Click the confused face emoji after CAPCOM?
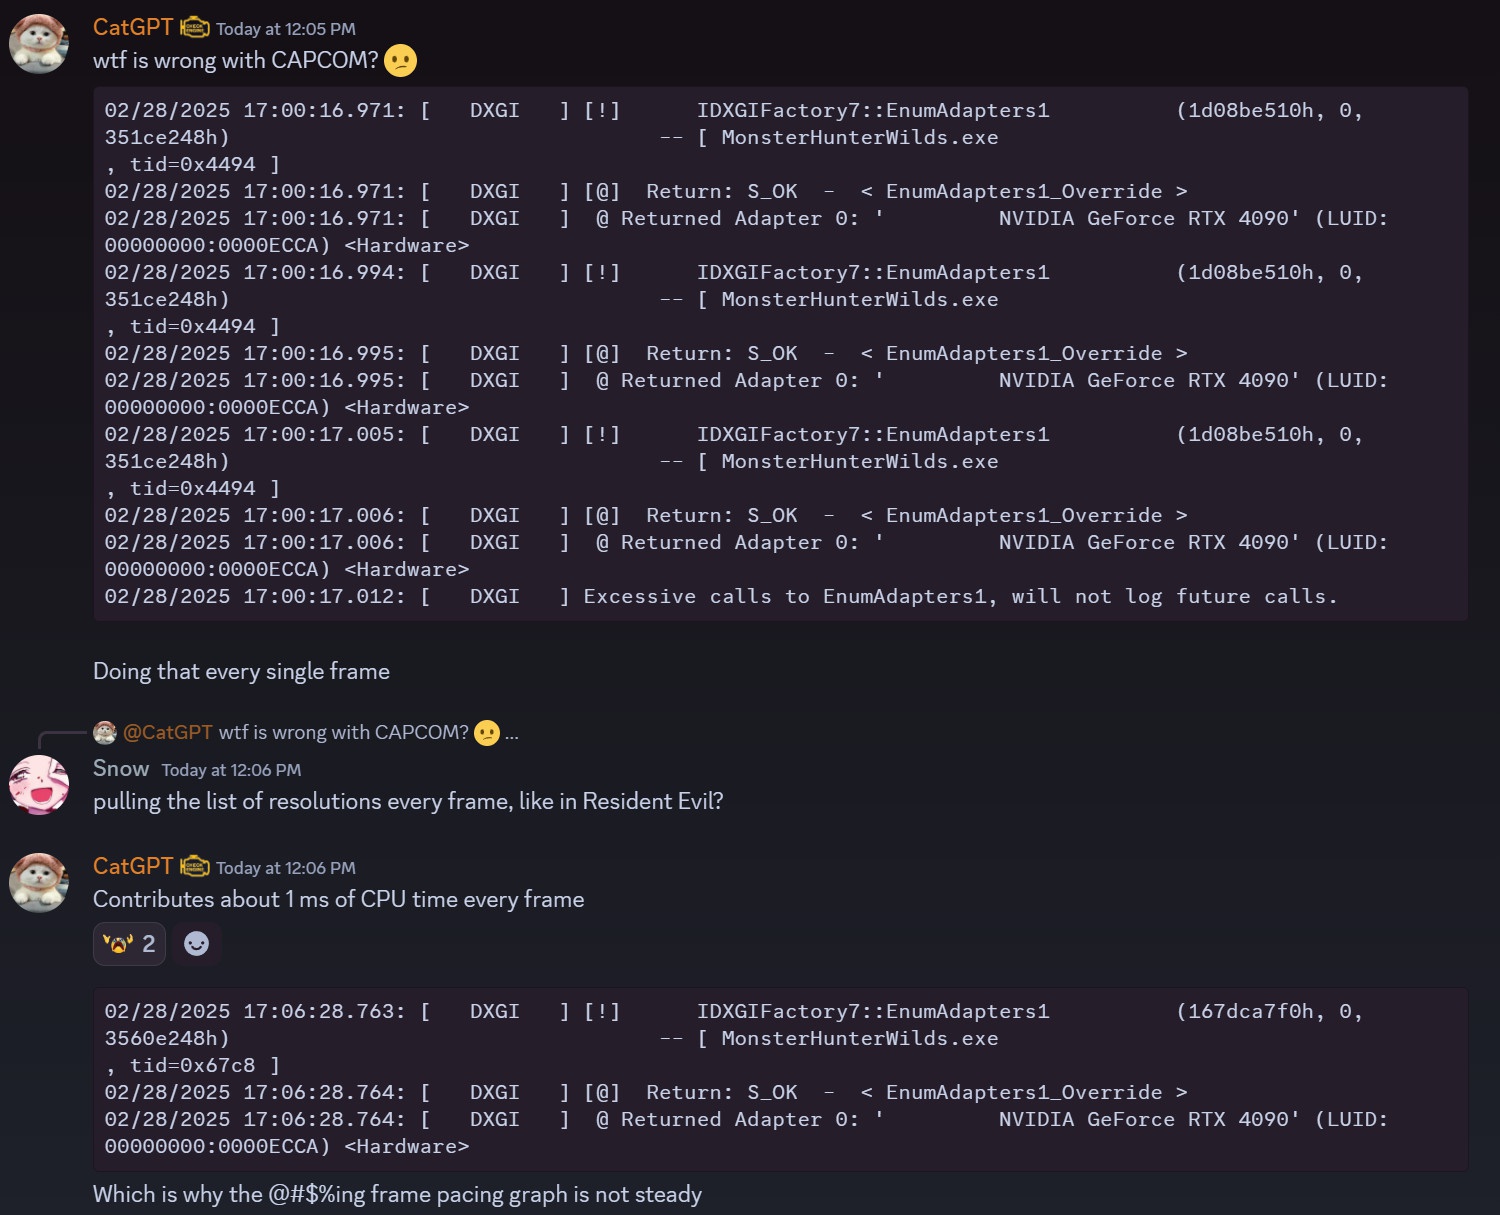This screenshot has height=1215, width=1500. click(400, 61)
